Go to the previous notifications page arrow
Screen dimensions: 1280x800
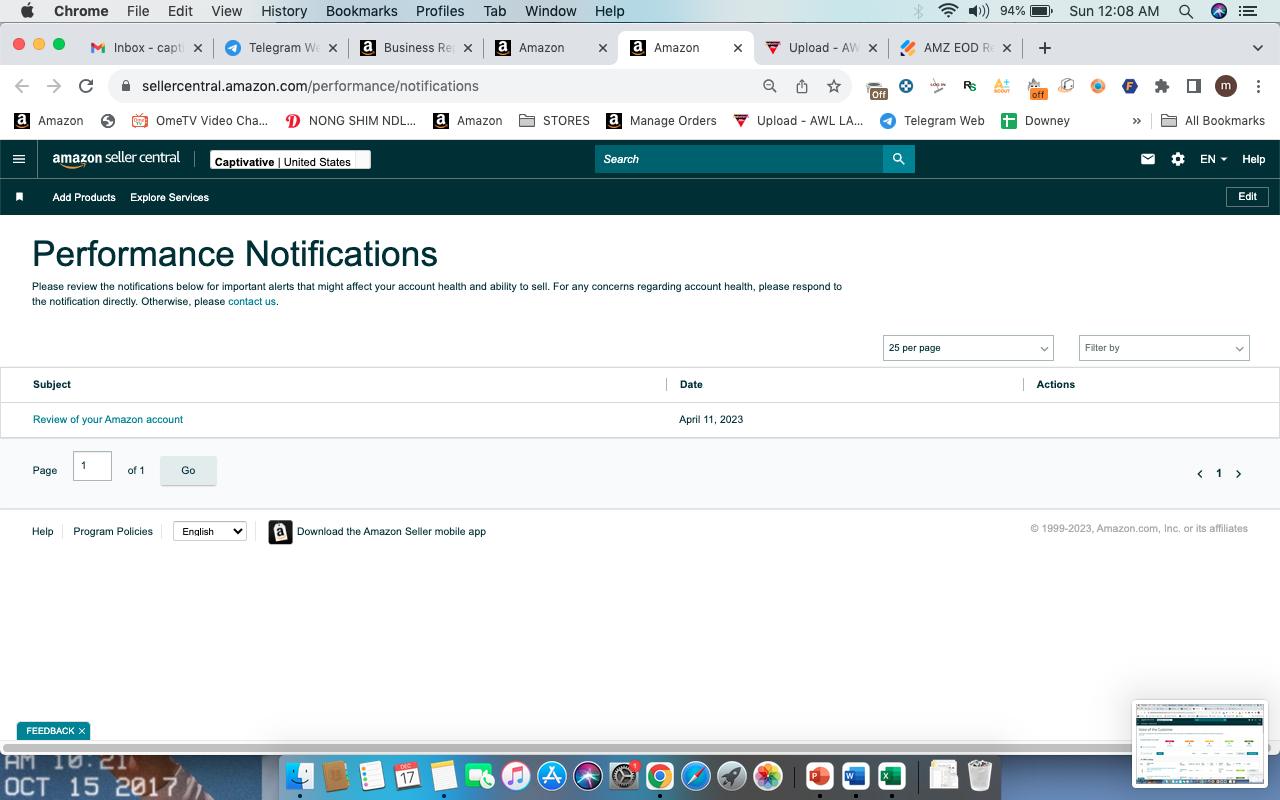pyautogui.click(x=1200, y=474)
